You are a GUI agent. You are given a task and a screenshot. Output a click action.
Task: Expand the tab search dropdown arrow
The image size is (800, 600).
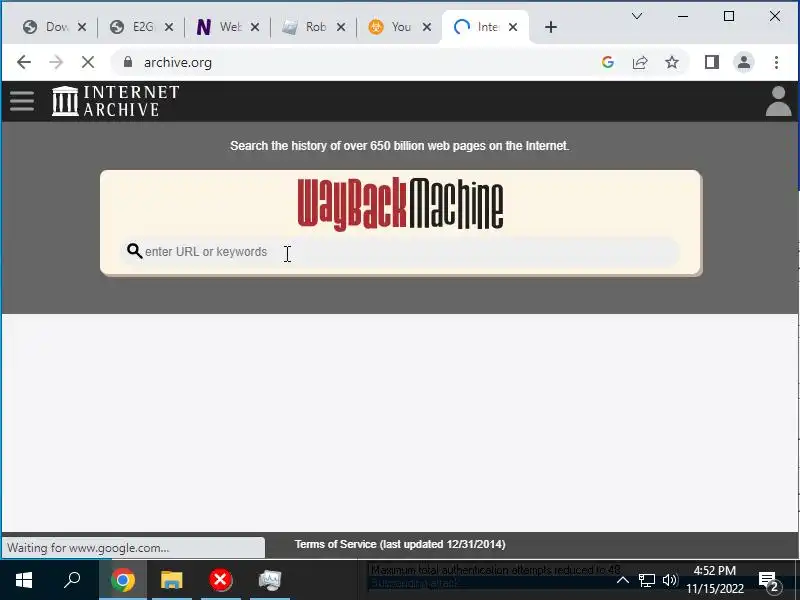[x=637, y=16]
